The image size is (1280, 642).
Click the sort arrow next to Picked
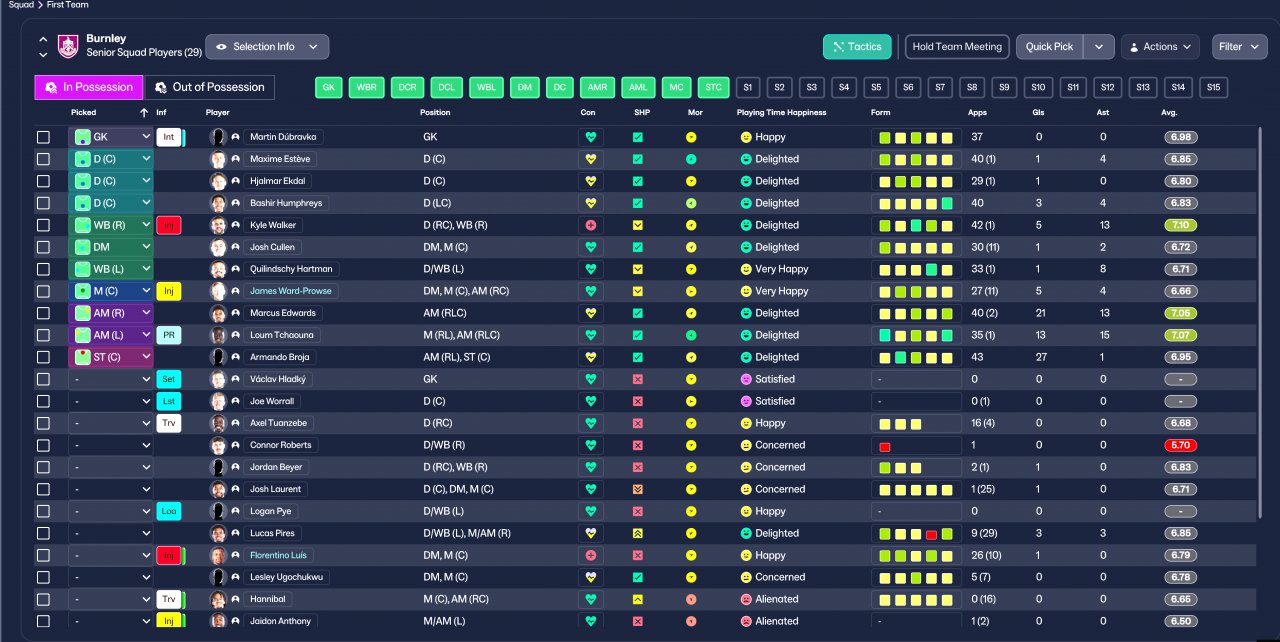[x=144, y=112]
